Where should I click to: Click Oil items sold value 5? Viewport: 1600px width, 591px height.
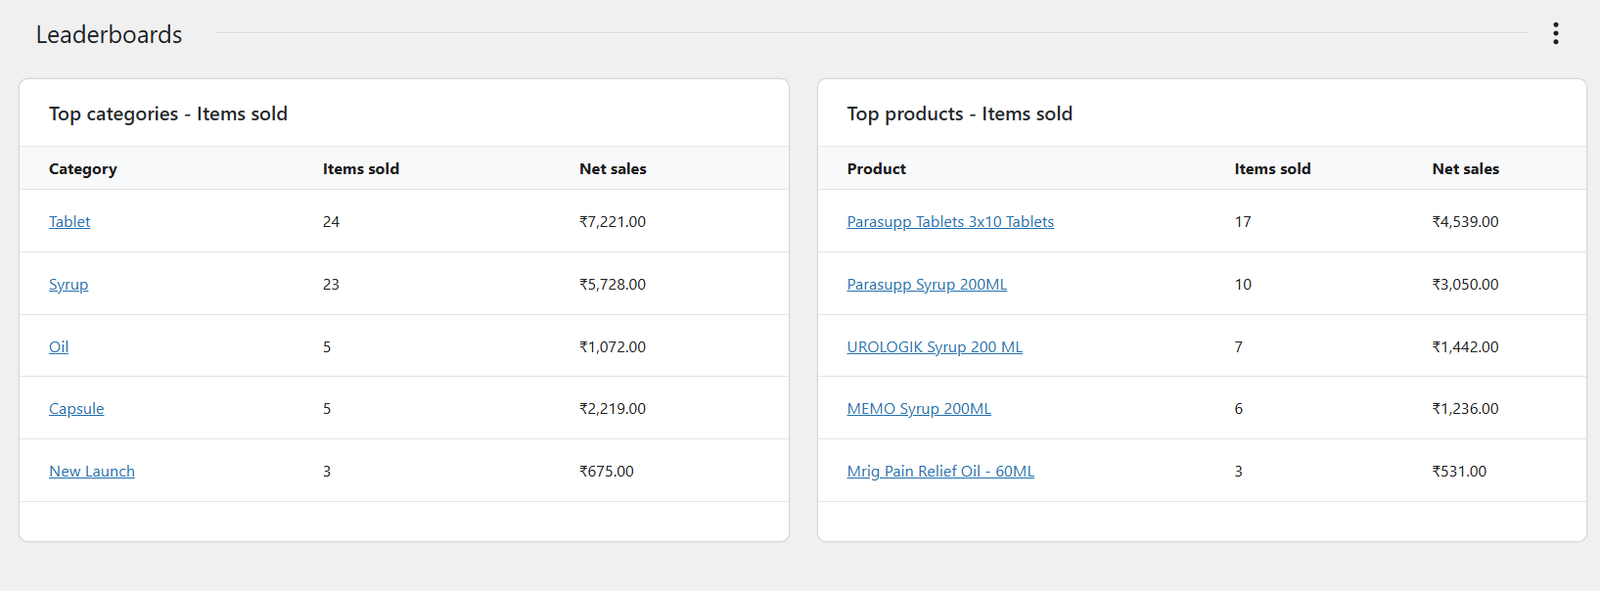click(327, 347)
